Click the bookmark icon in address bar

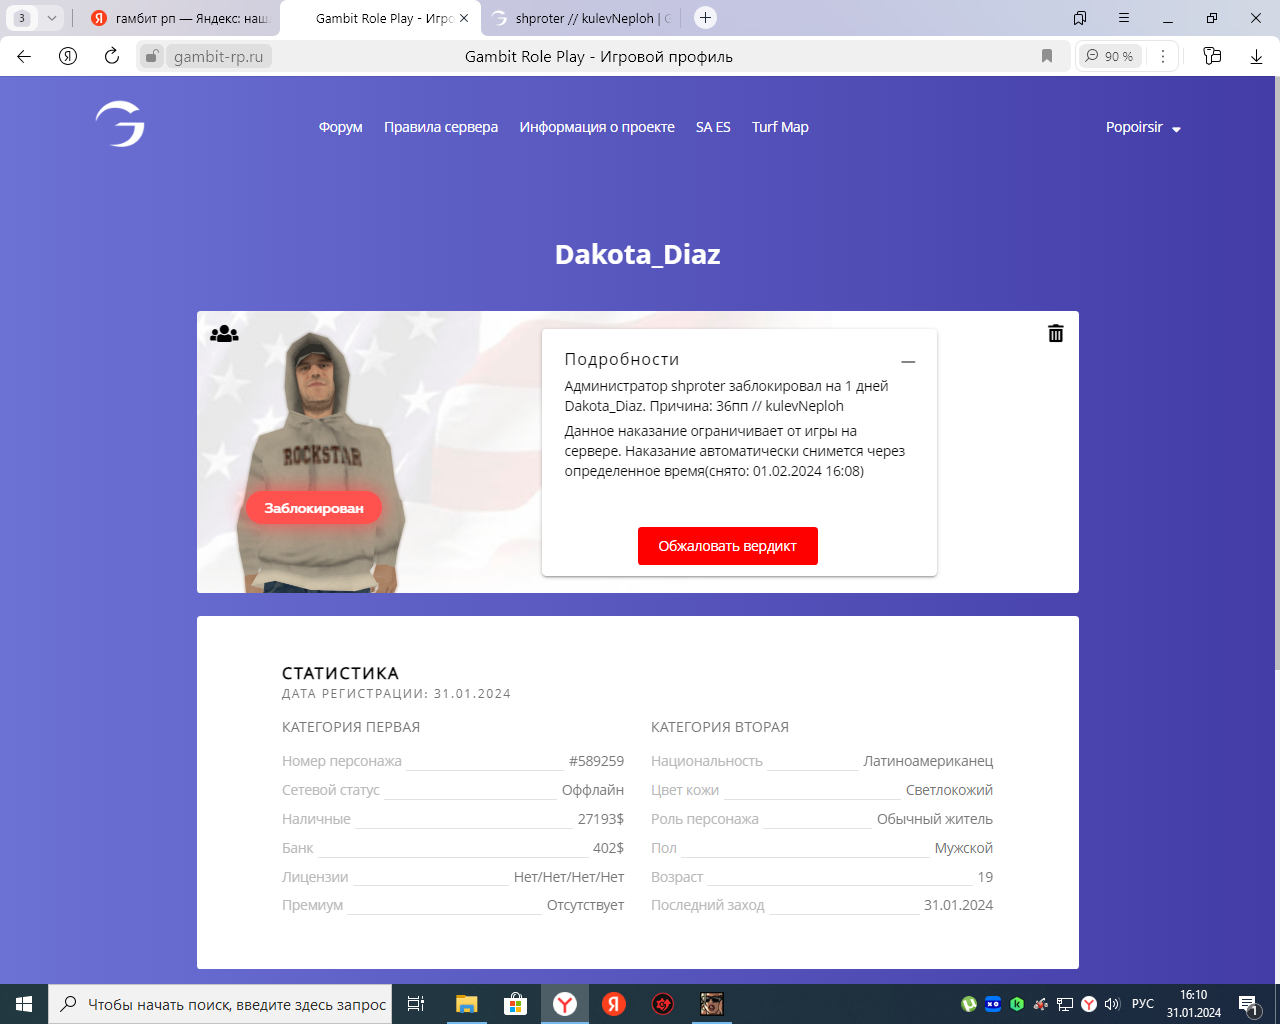coord(1047,56)
